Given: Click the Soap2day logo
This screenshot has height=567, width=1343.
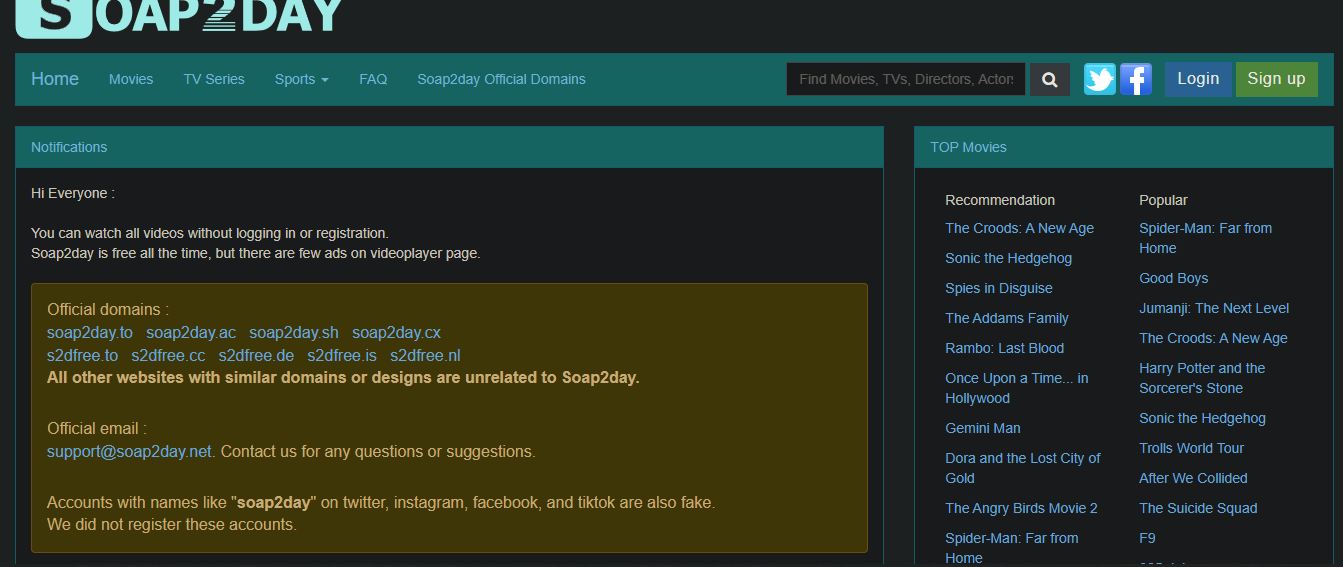Looking at the screenshot, I should (x=179, y=18).
